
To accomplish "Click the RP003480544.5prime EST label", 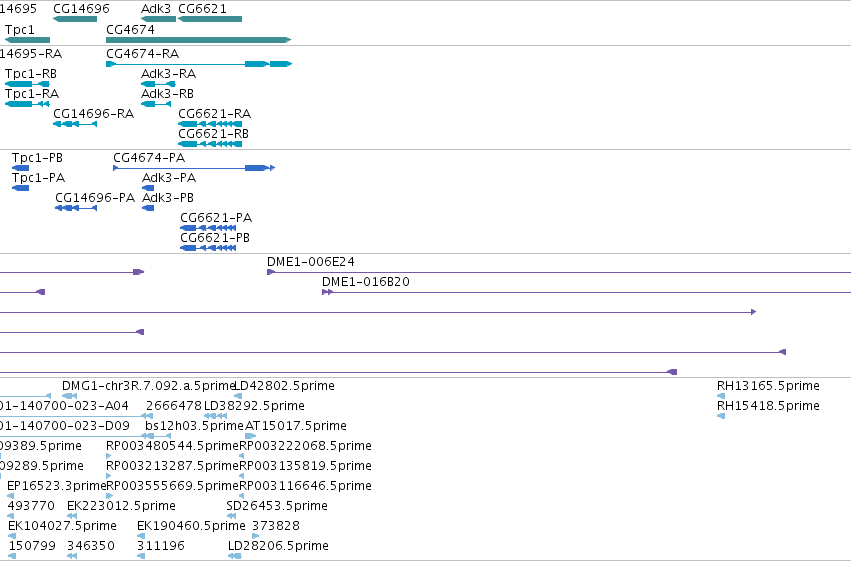I will 173,446.
